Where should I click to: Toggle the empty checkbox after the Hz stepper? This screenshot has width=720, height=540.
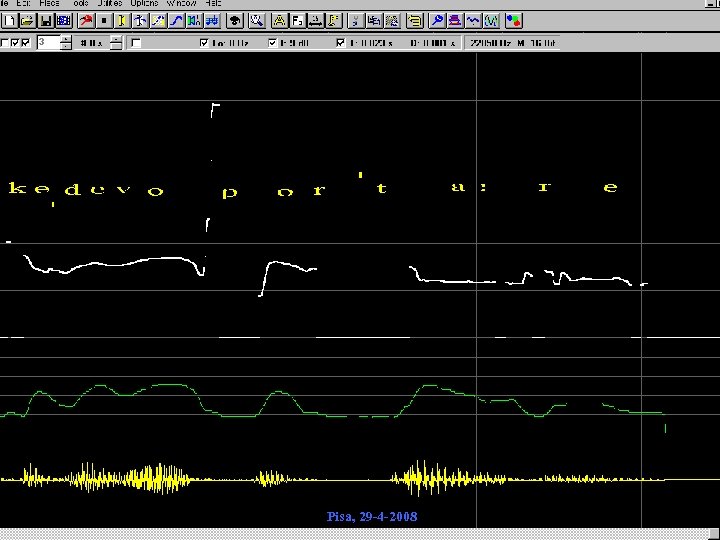pos(135,43)
